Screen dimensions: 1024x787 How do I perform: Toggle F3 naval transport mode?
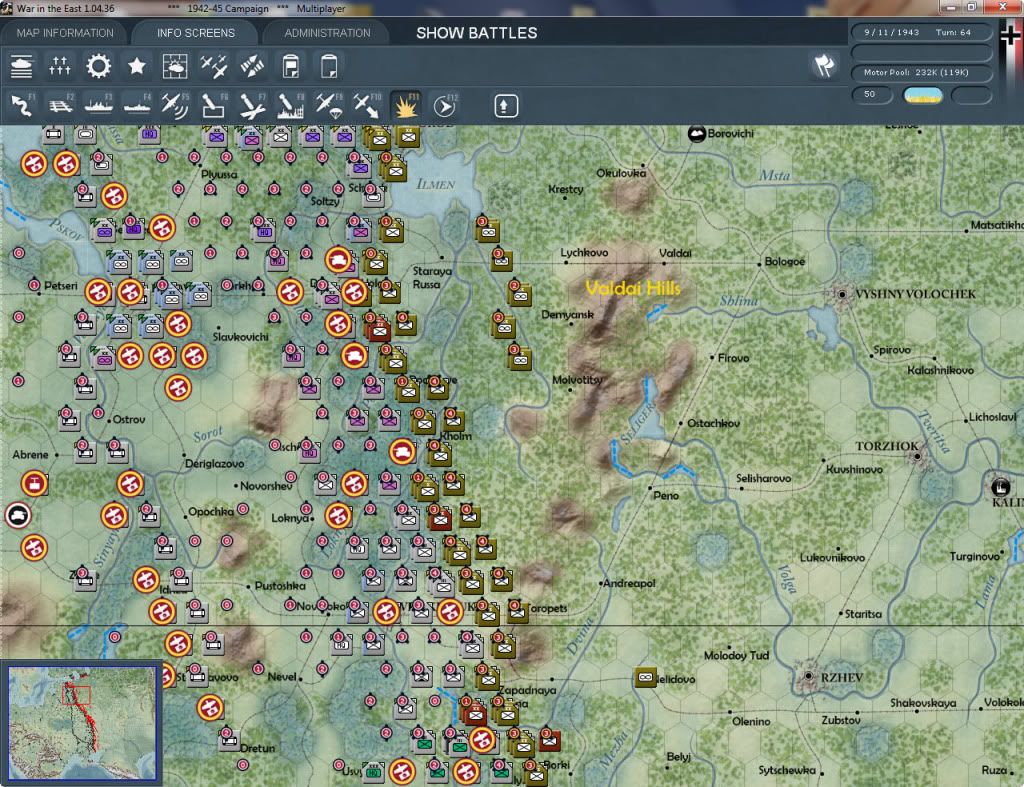99,106
